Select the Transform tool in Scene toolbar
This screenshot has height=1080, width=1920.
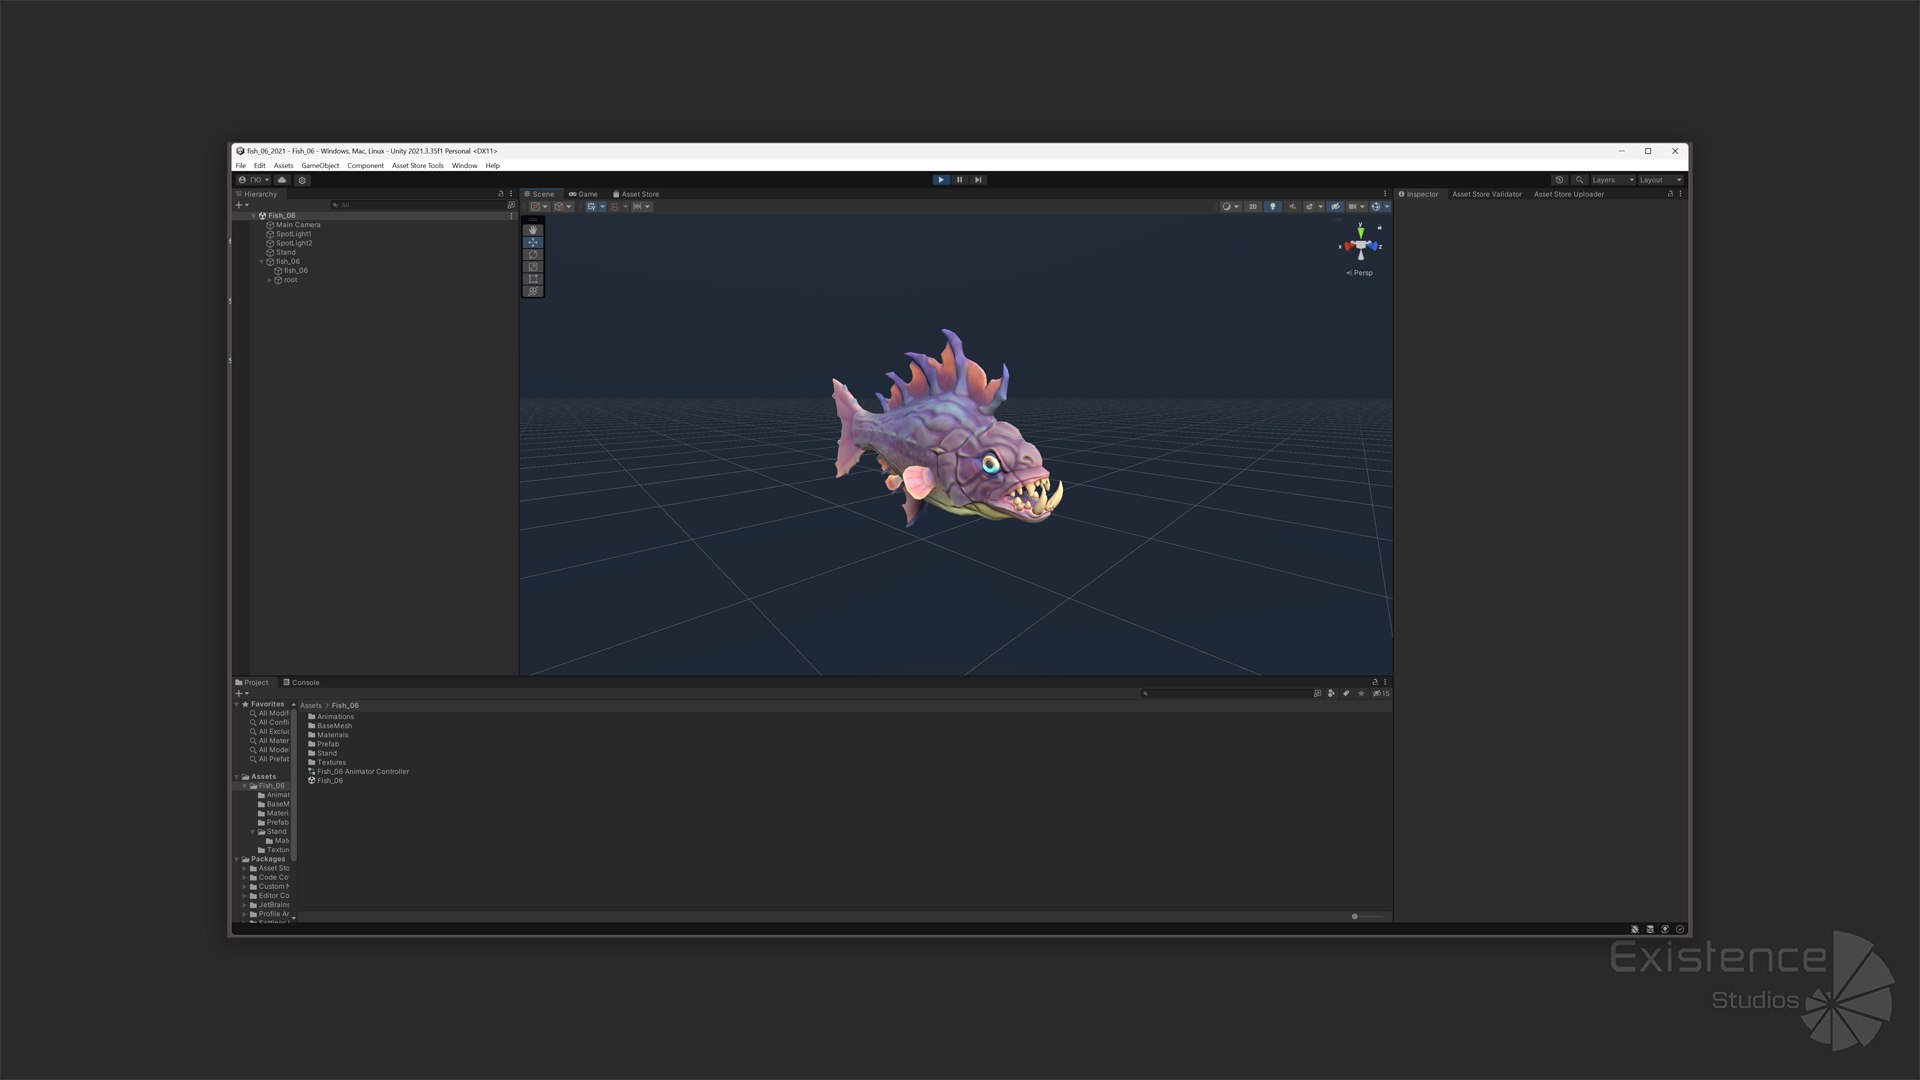533,291
